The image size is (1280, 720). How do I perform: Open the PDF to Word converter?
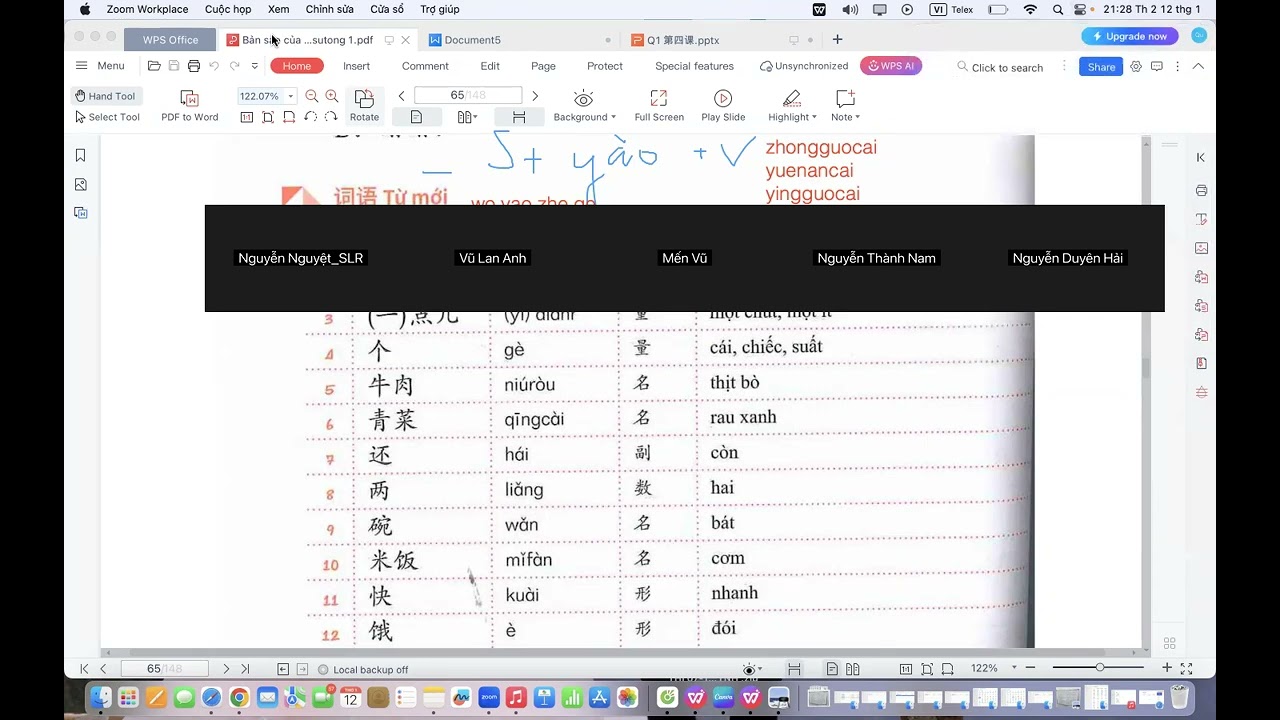point(189,105)
